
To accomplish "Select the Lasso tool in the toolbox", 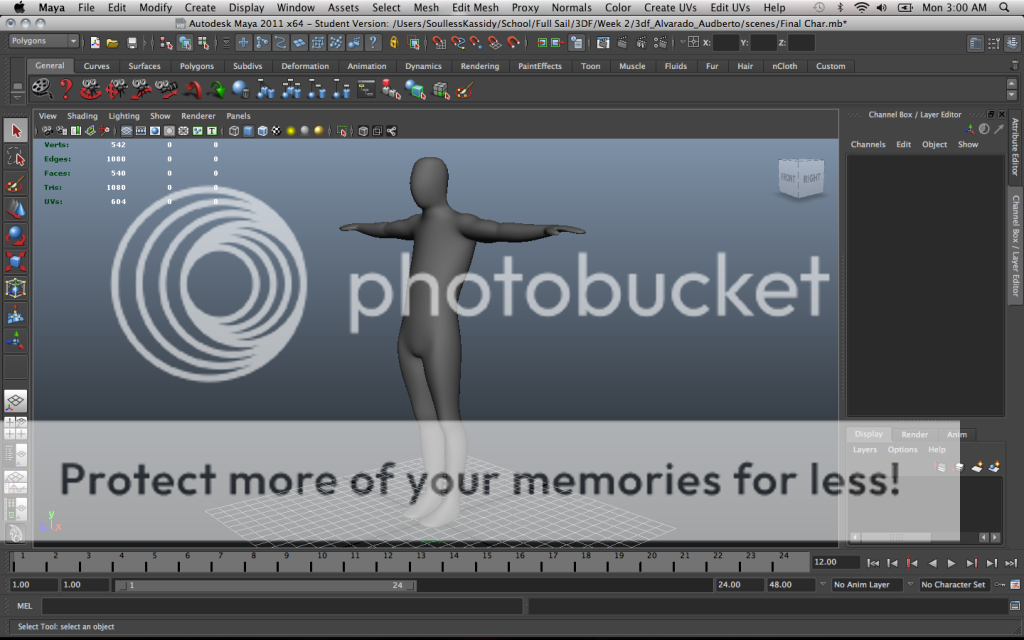I will pos(16,158).
